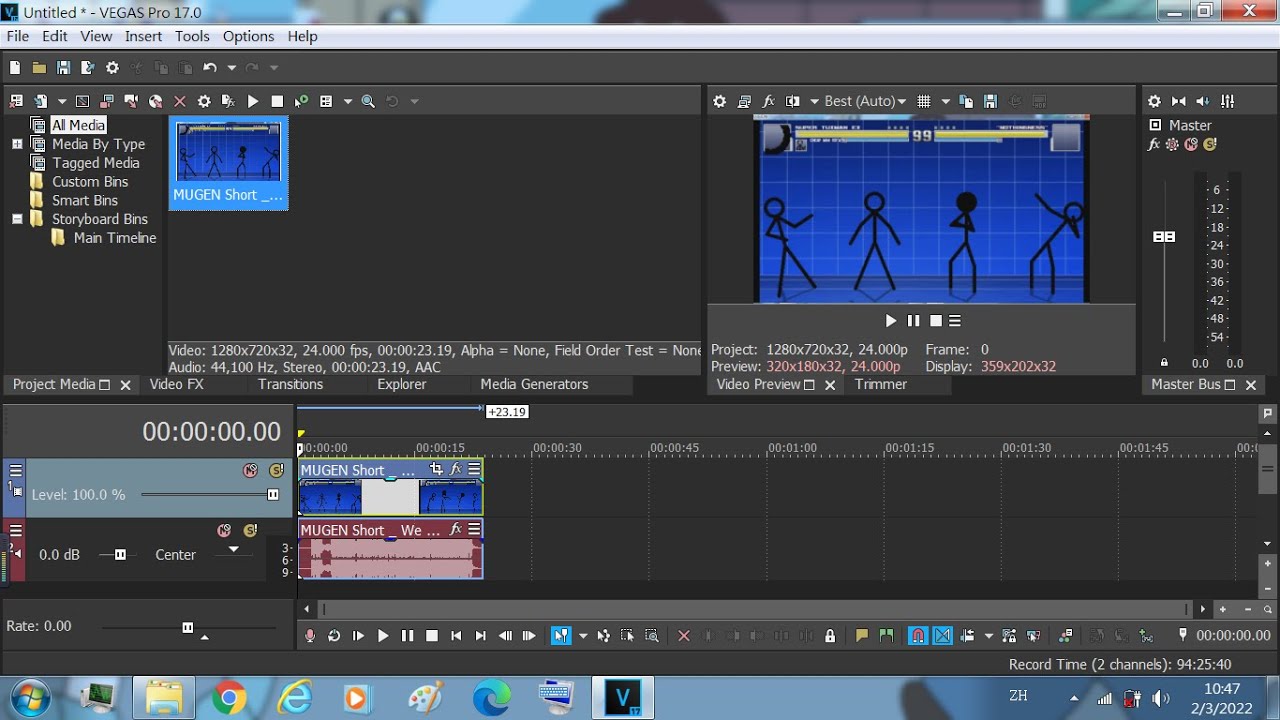
Task: Start timeline playback
Action: point(383,635)
